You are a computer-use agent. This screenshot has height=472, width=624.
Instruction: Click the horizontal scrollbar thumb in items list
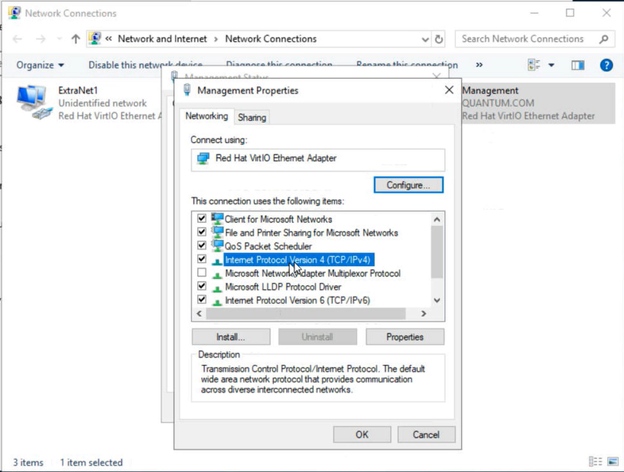tap(306, 314)
